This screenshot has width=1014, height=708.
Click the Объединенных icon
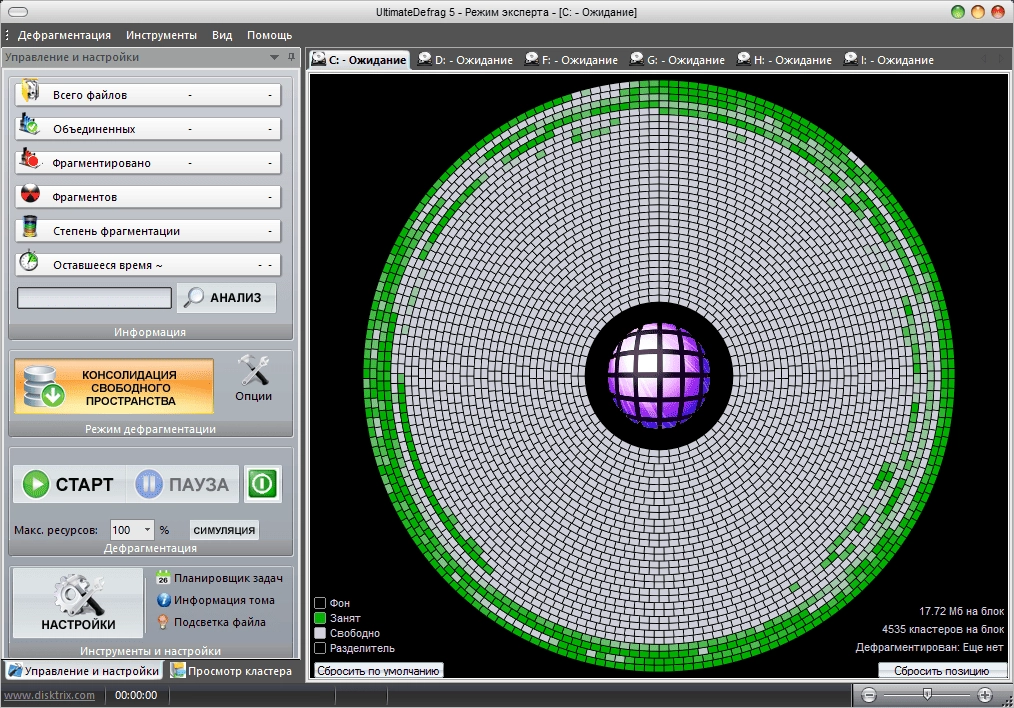pyautogui.click(x=29, y=125)
